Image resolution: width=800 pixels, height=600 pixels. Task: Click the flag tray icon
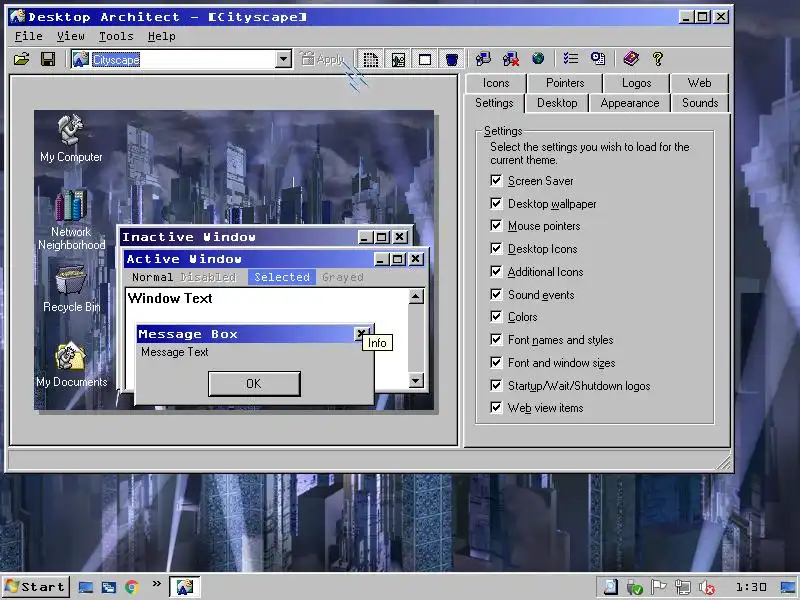(659, 588)
